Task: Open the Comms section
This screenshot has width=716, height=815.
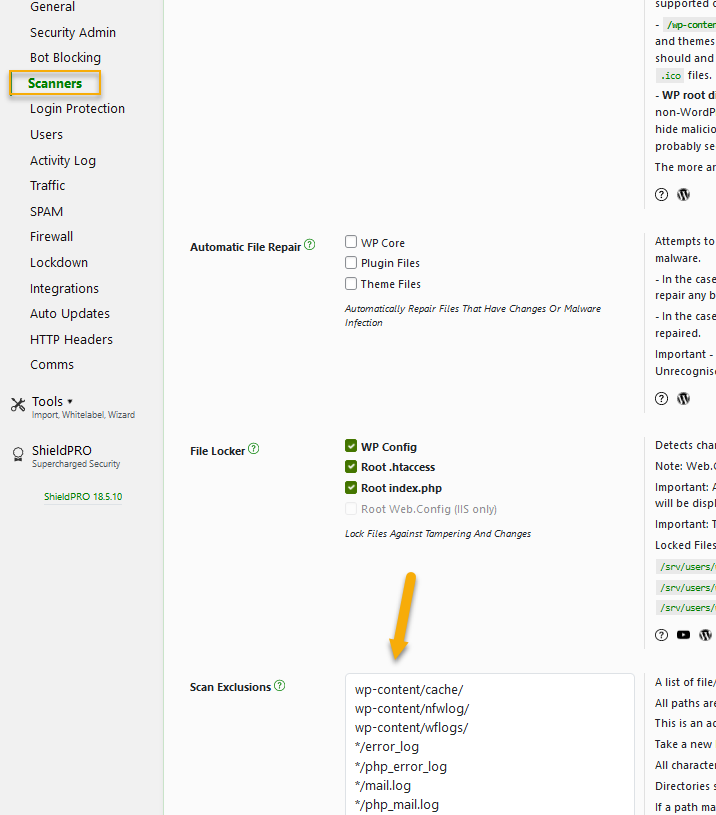Action: click(x=52, y=364)
